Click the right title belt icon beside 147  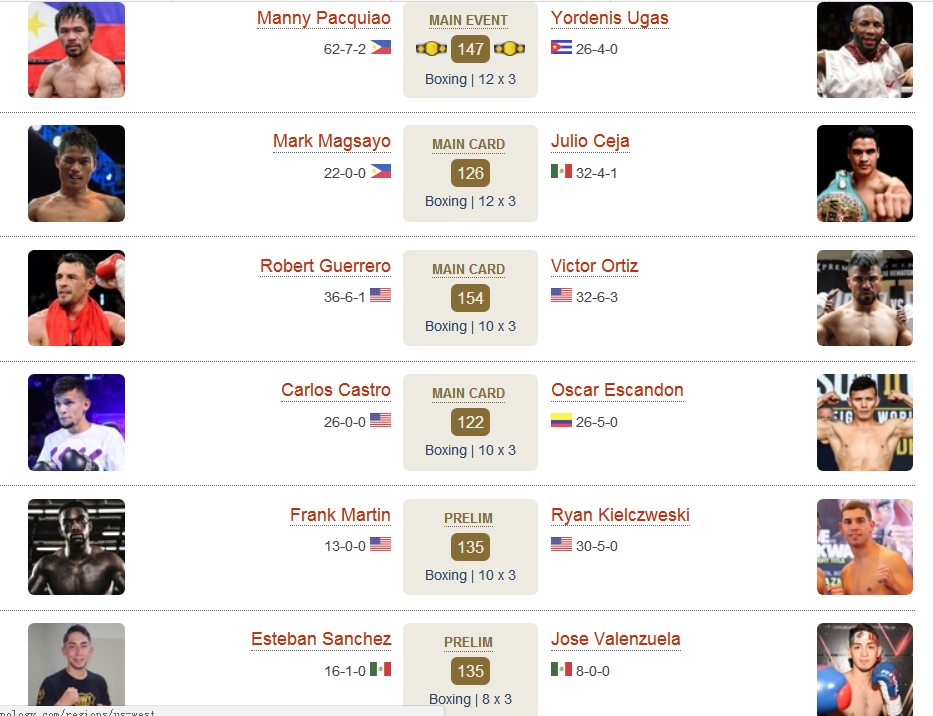tap(509, 49)
